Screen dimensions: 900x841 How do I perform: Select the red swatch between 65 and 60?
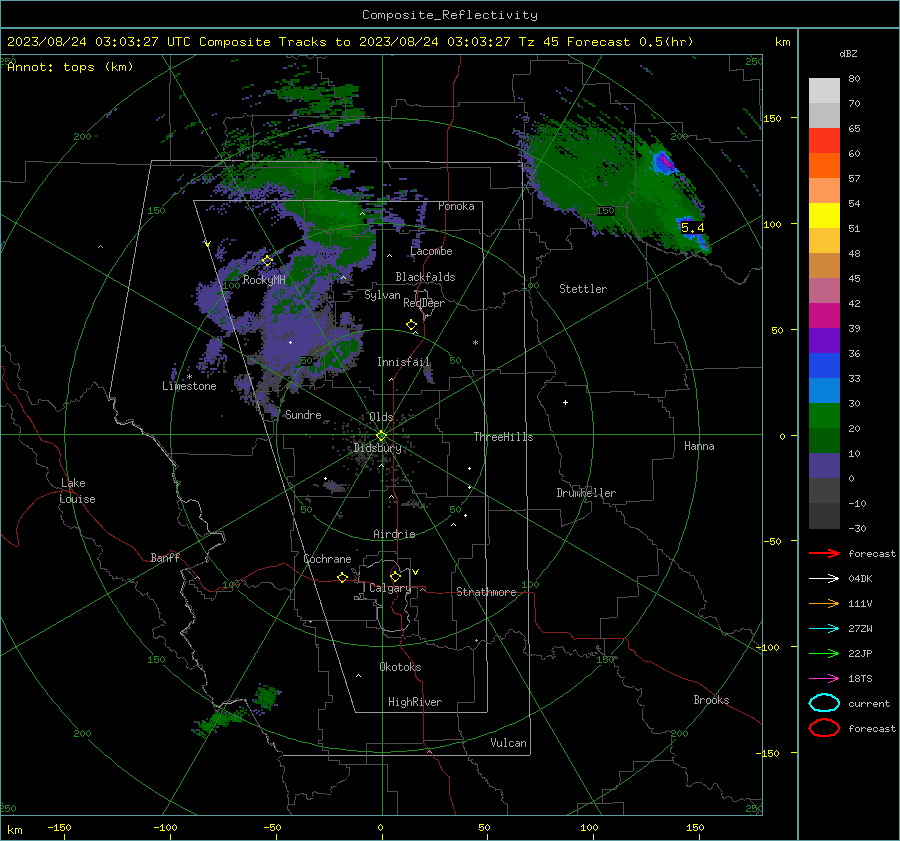pos(824,141)
